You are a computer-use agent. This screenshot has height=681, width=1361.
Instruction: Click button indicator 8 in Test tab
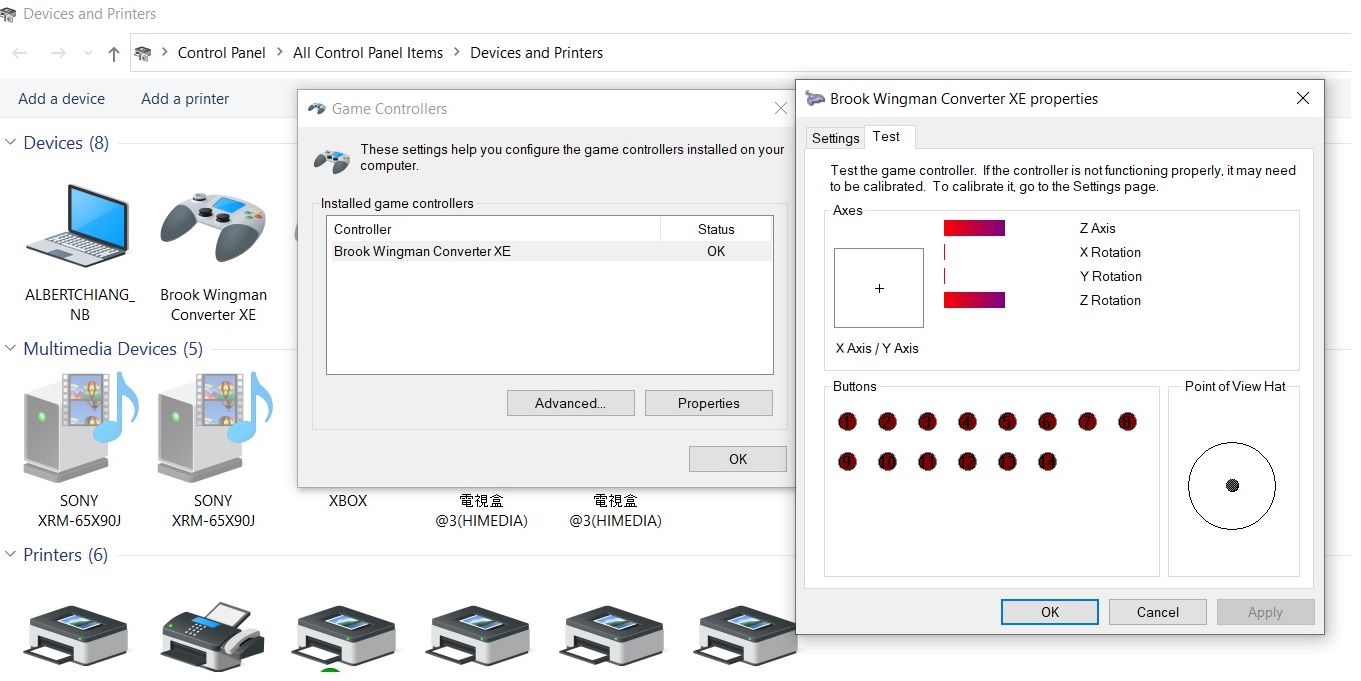tap(1128, 422)
